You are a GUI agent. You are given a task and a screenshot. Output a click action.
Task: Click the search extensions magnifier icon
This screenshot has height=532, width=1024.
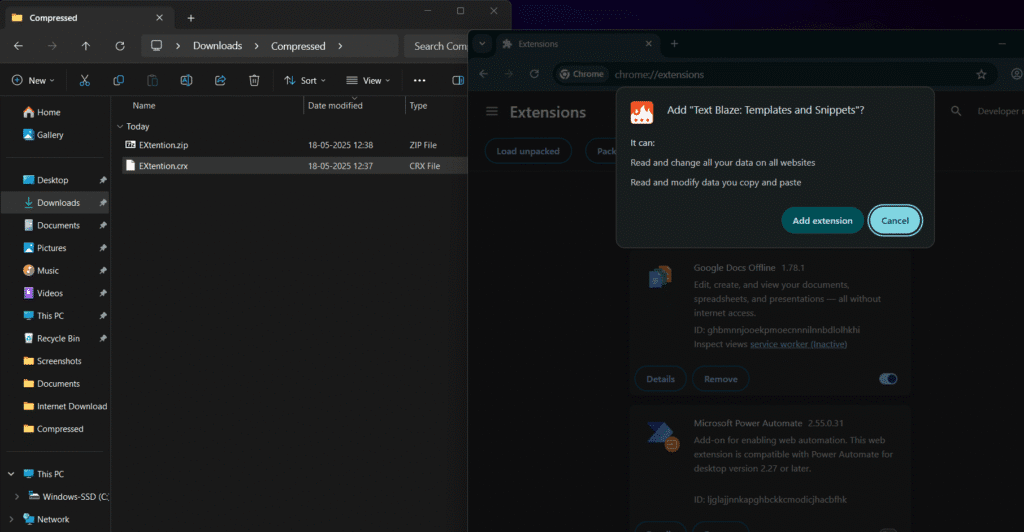coord(956,112)
